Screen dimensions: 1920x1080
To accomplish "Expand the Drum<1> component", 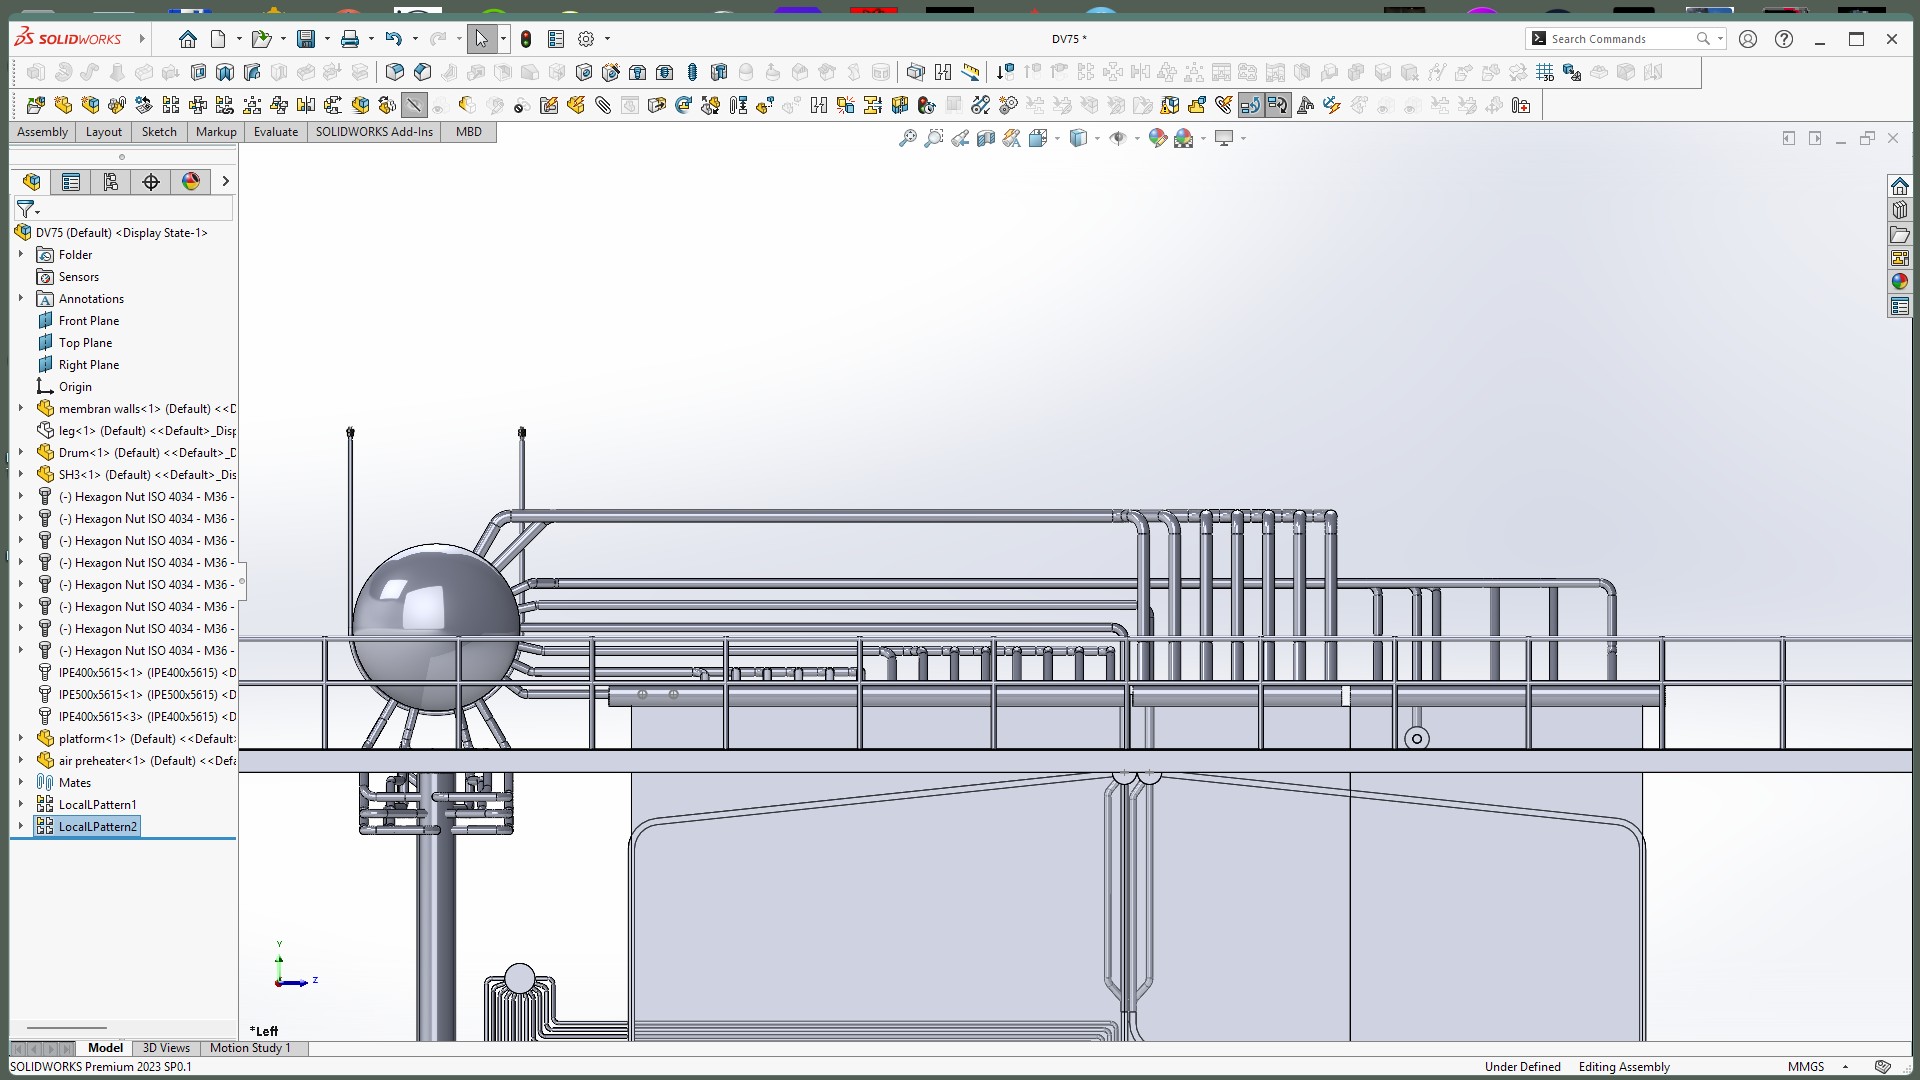I will pyautogui.click(x=21, y=452).
